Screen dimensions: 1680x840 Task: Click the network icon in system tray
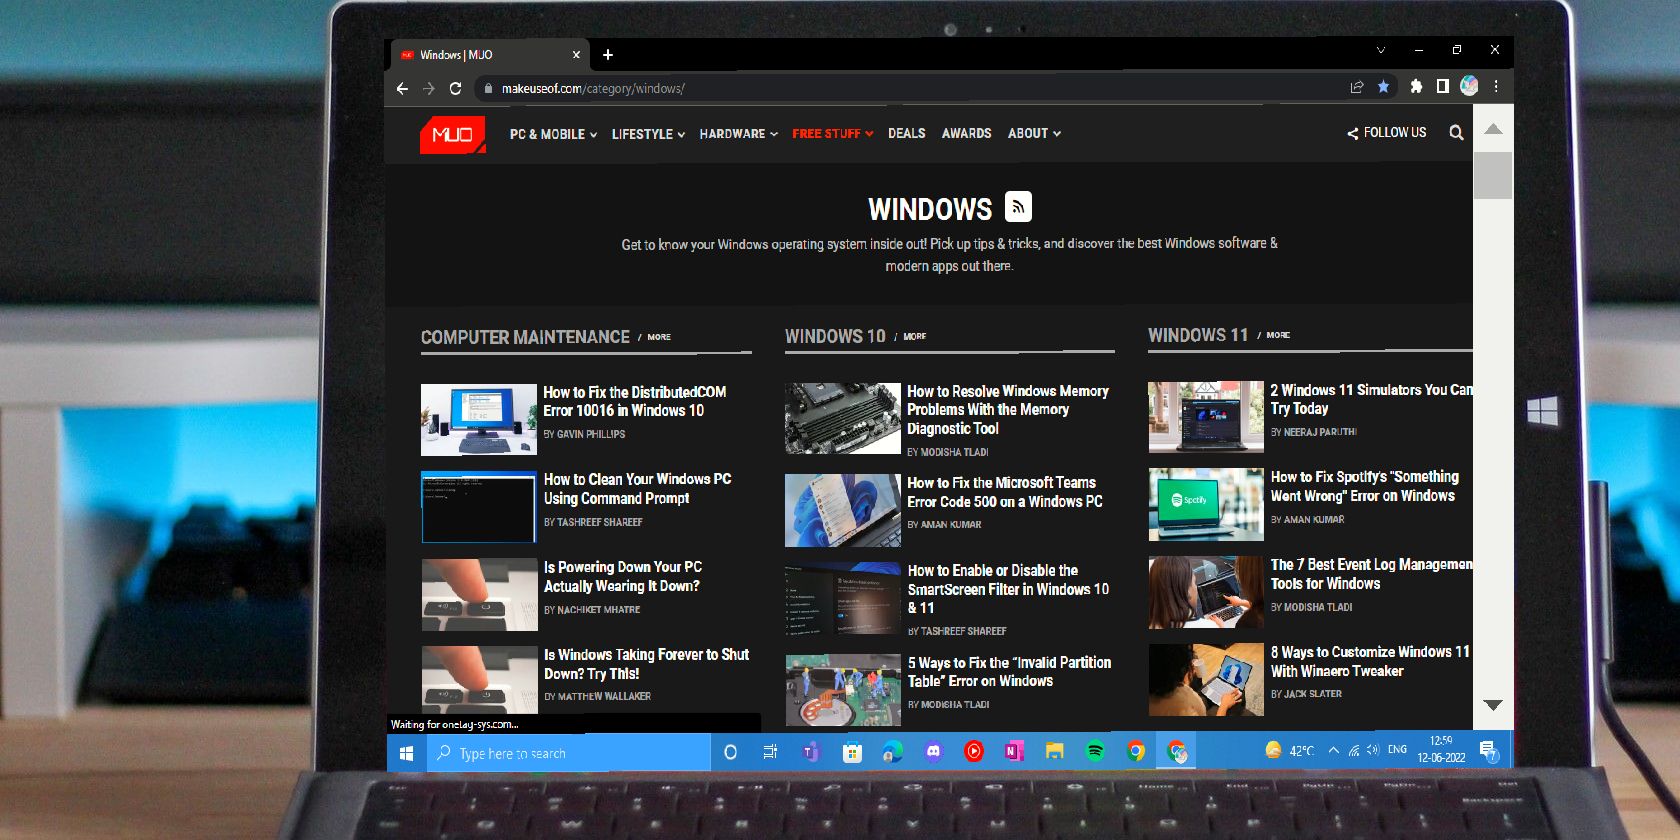click(1354, 750)
